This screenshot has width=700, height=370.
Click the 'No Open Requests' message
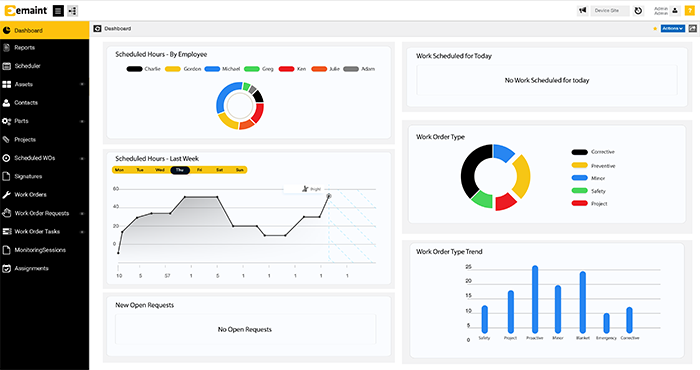(x=245, y=329)
